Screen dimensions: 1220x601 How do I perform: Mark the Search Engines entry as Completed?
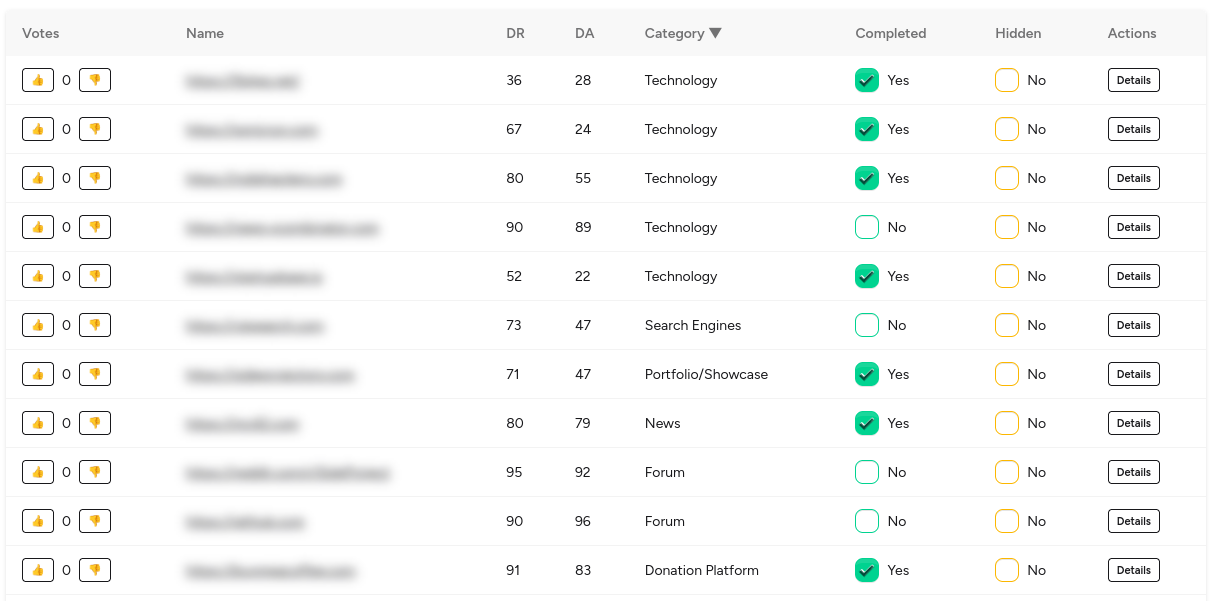click(867, 325)
